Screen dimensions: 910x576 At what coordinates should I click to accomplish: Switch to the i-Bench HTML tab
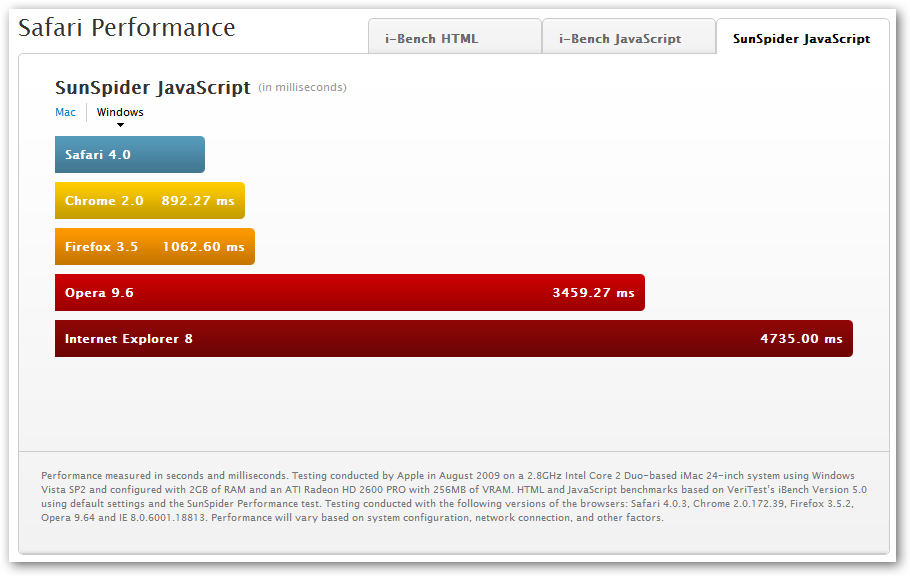click(x=455, y=37)
